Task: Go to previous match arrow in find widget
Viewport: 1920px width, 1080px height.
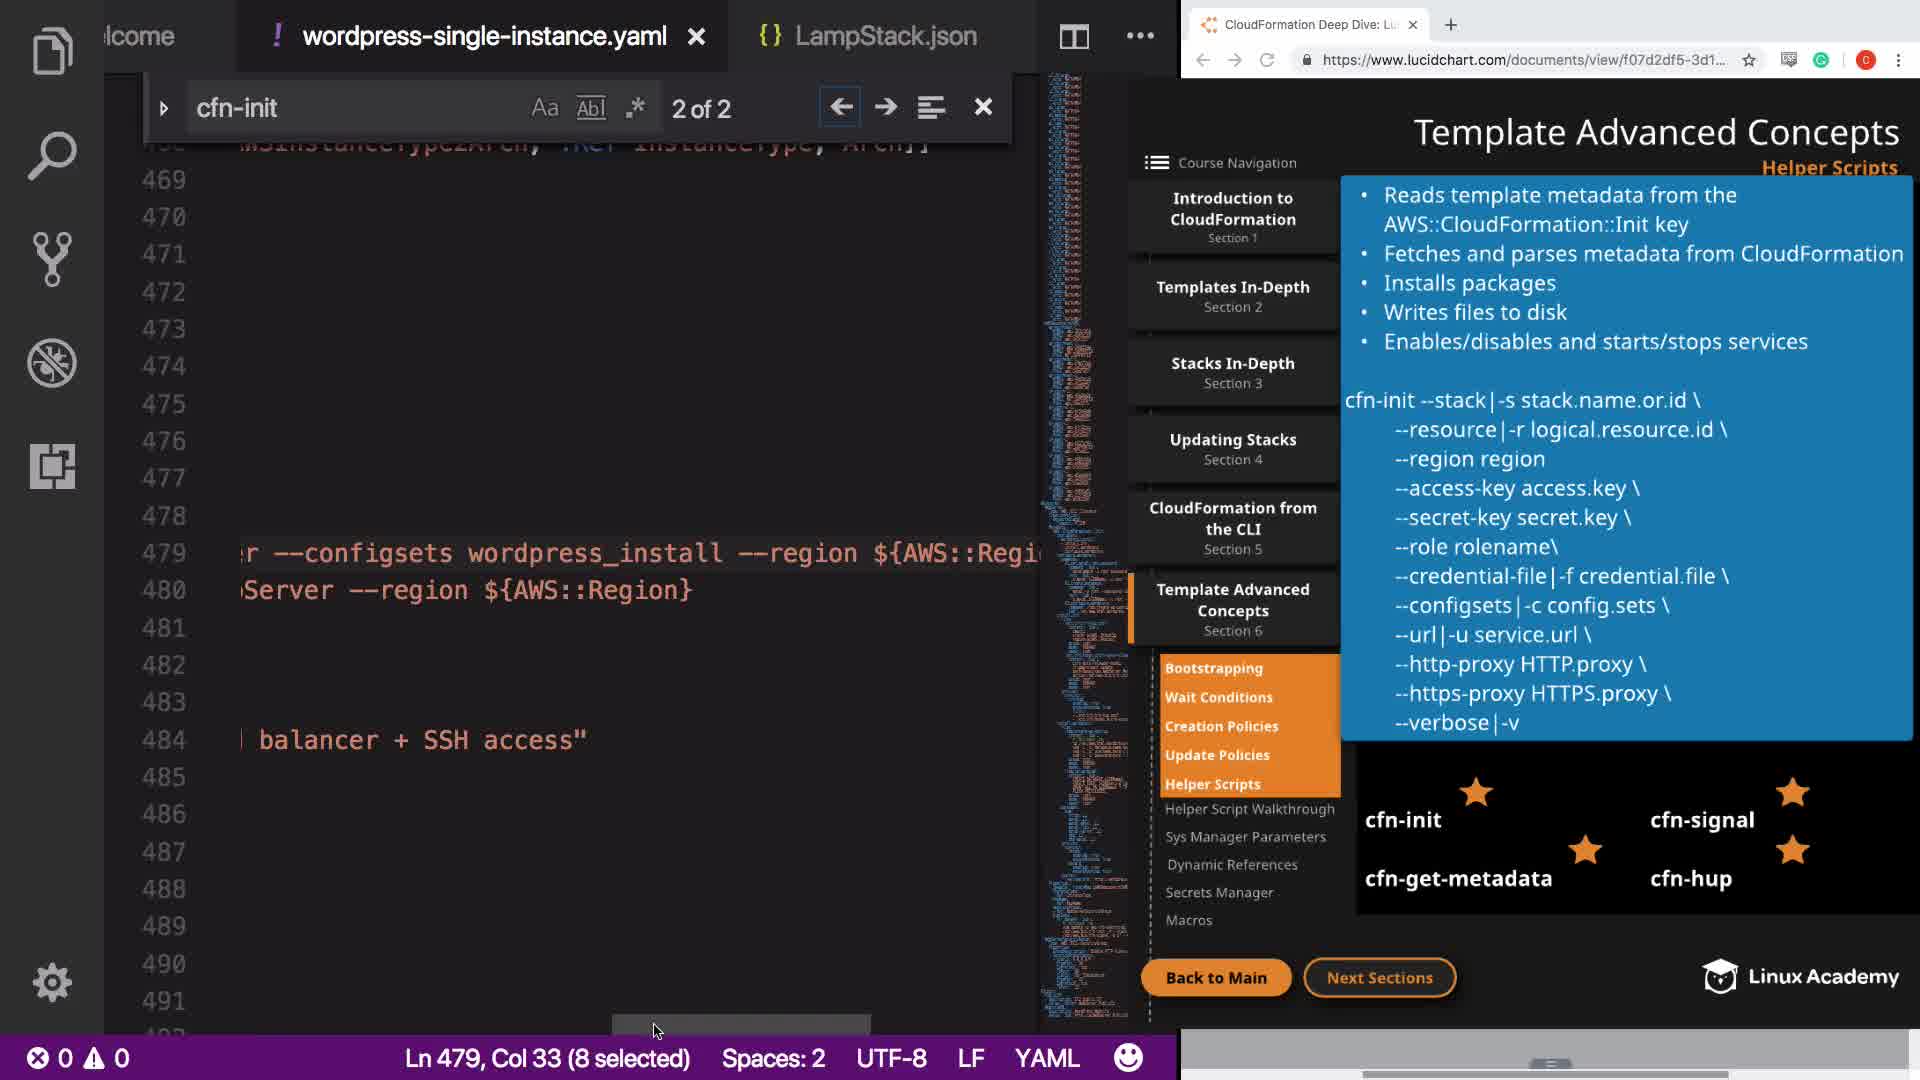Action: [841, 107]
